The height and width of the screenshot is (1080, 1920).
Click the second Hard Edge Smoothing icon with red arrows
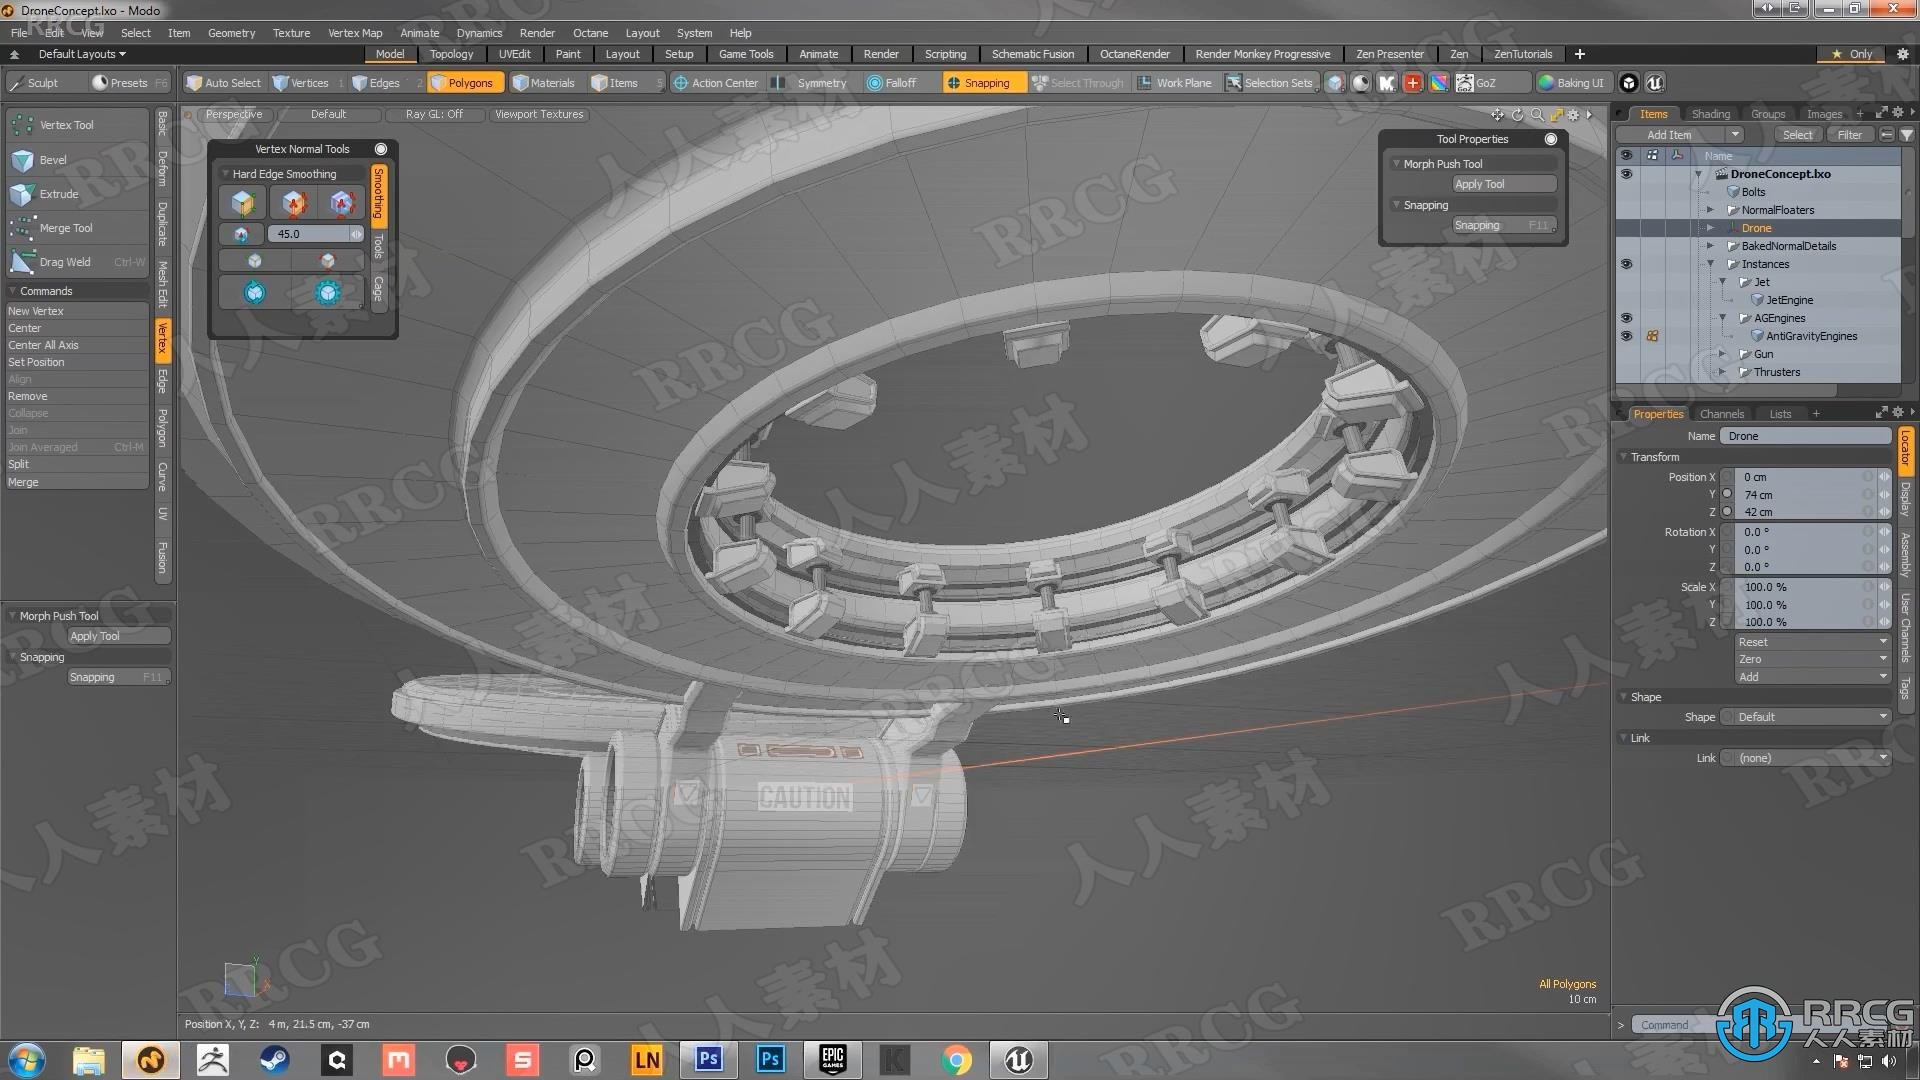point(294,203)
